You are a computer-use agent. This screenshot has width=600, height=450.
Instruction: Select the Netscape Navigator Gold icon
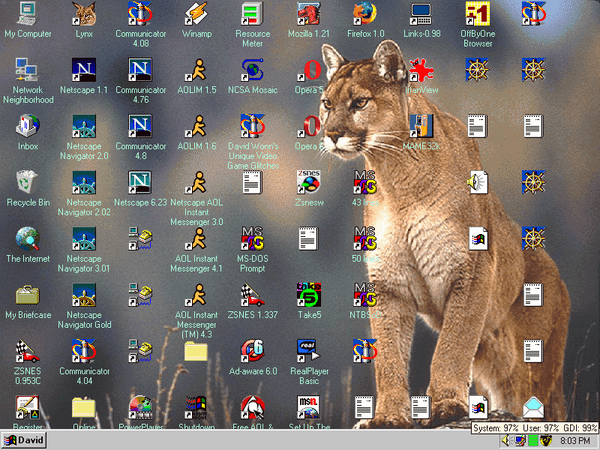[x=84, y=295]
